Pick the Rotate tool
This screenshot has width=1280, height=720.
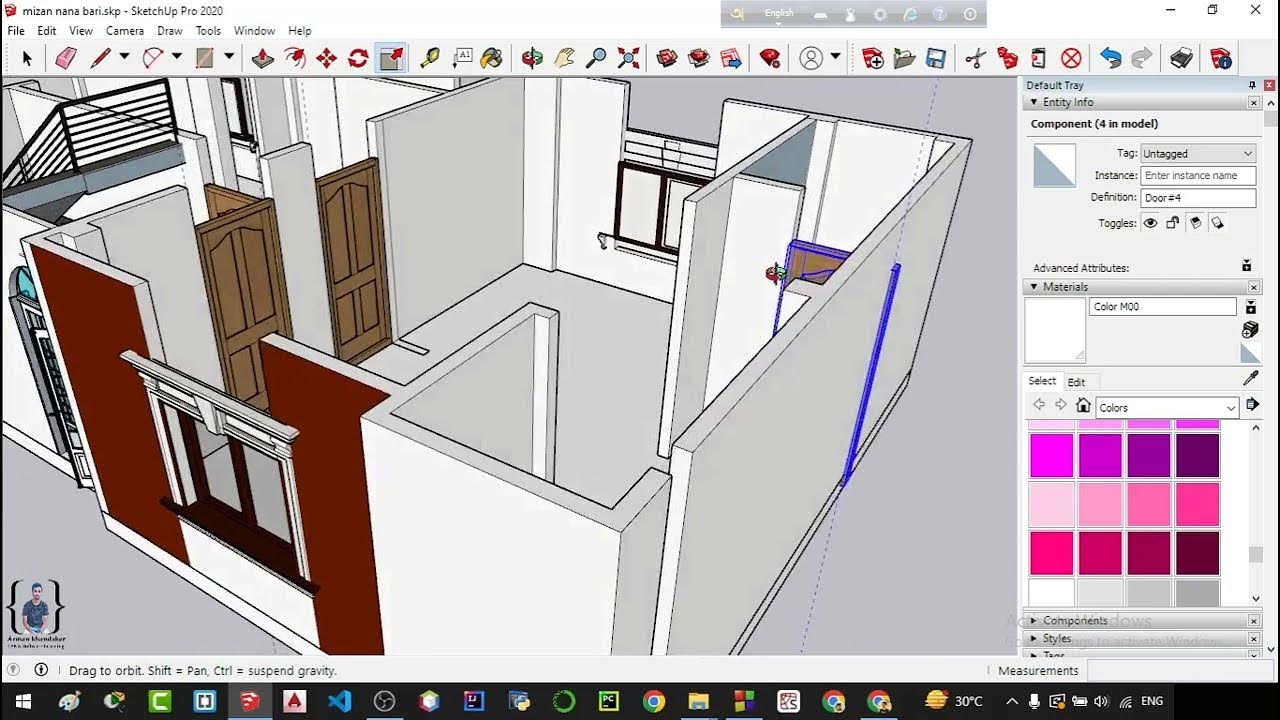[358, 58]
